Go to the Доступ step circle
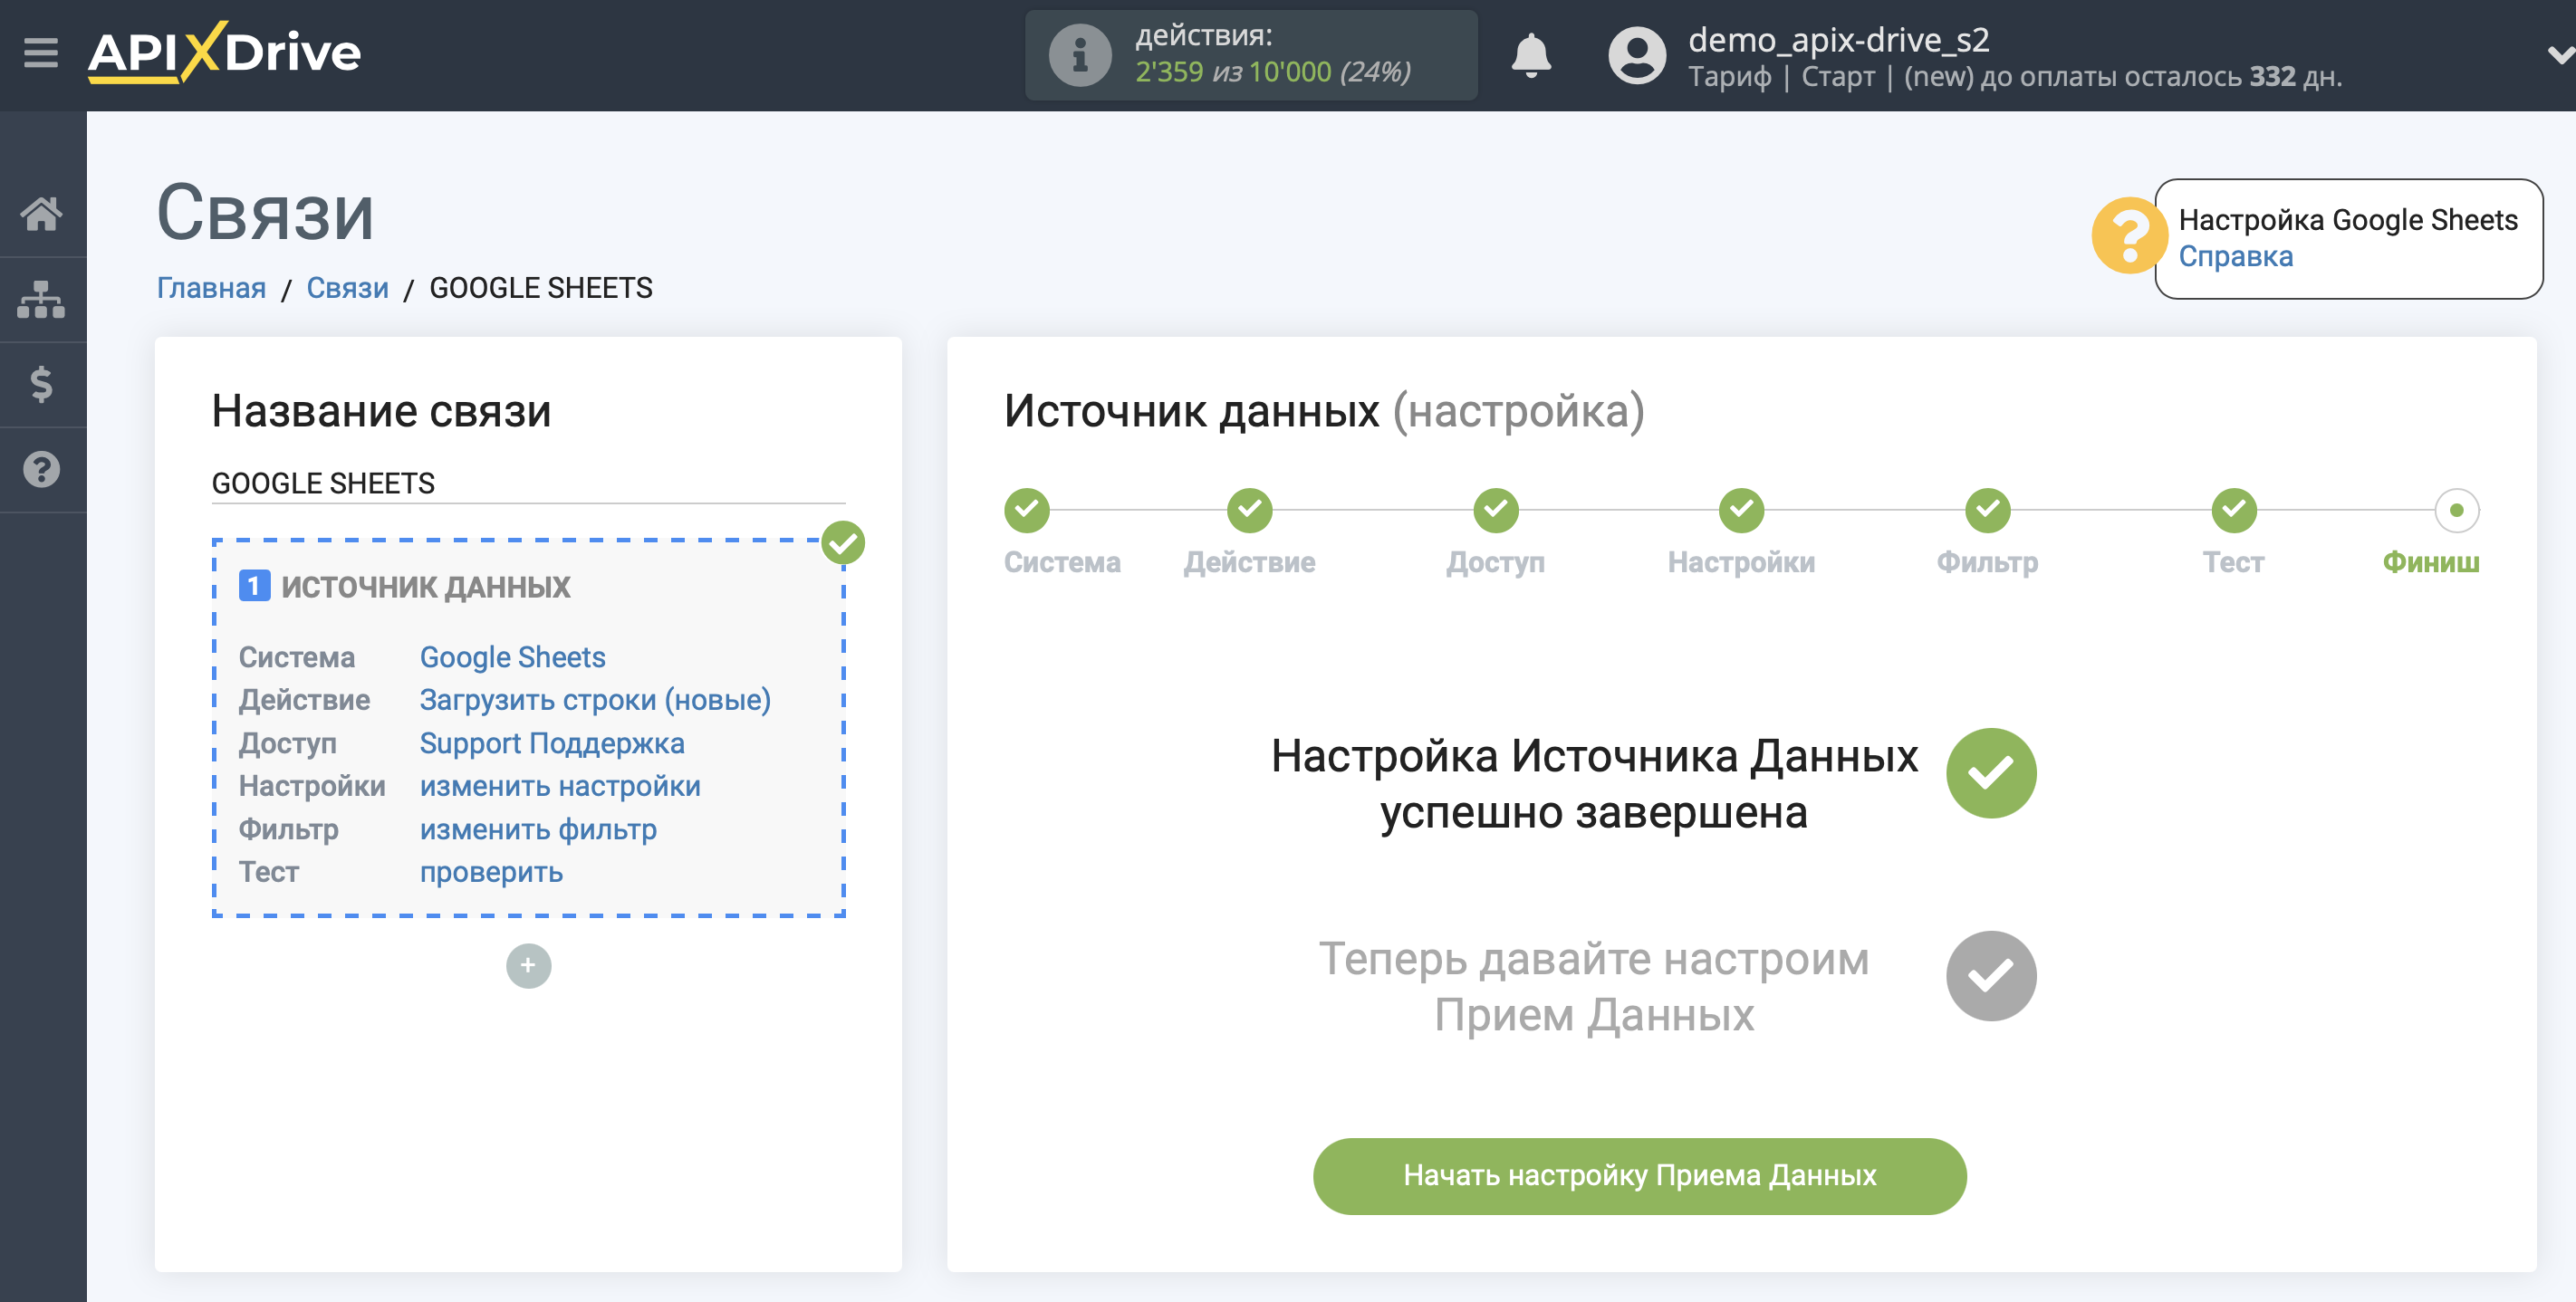Viewport: 2576px width, 1302px height. pos(1495,510)
